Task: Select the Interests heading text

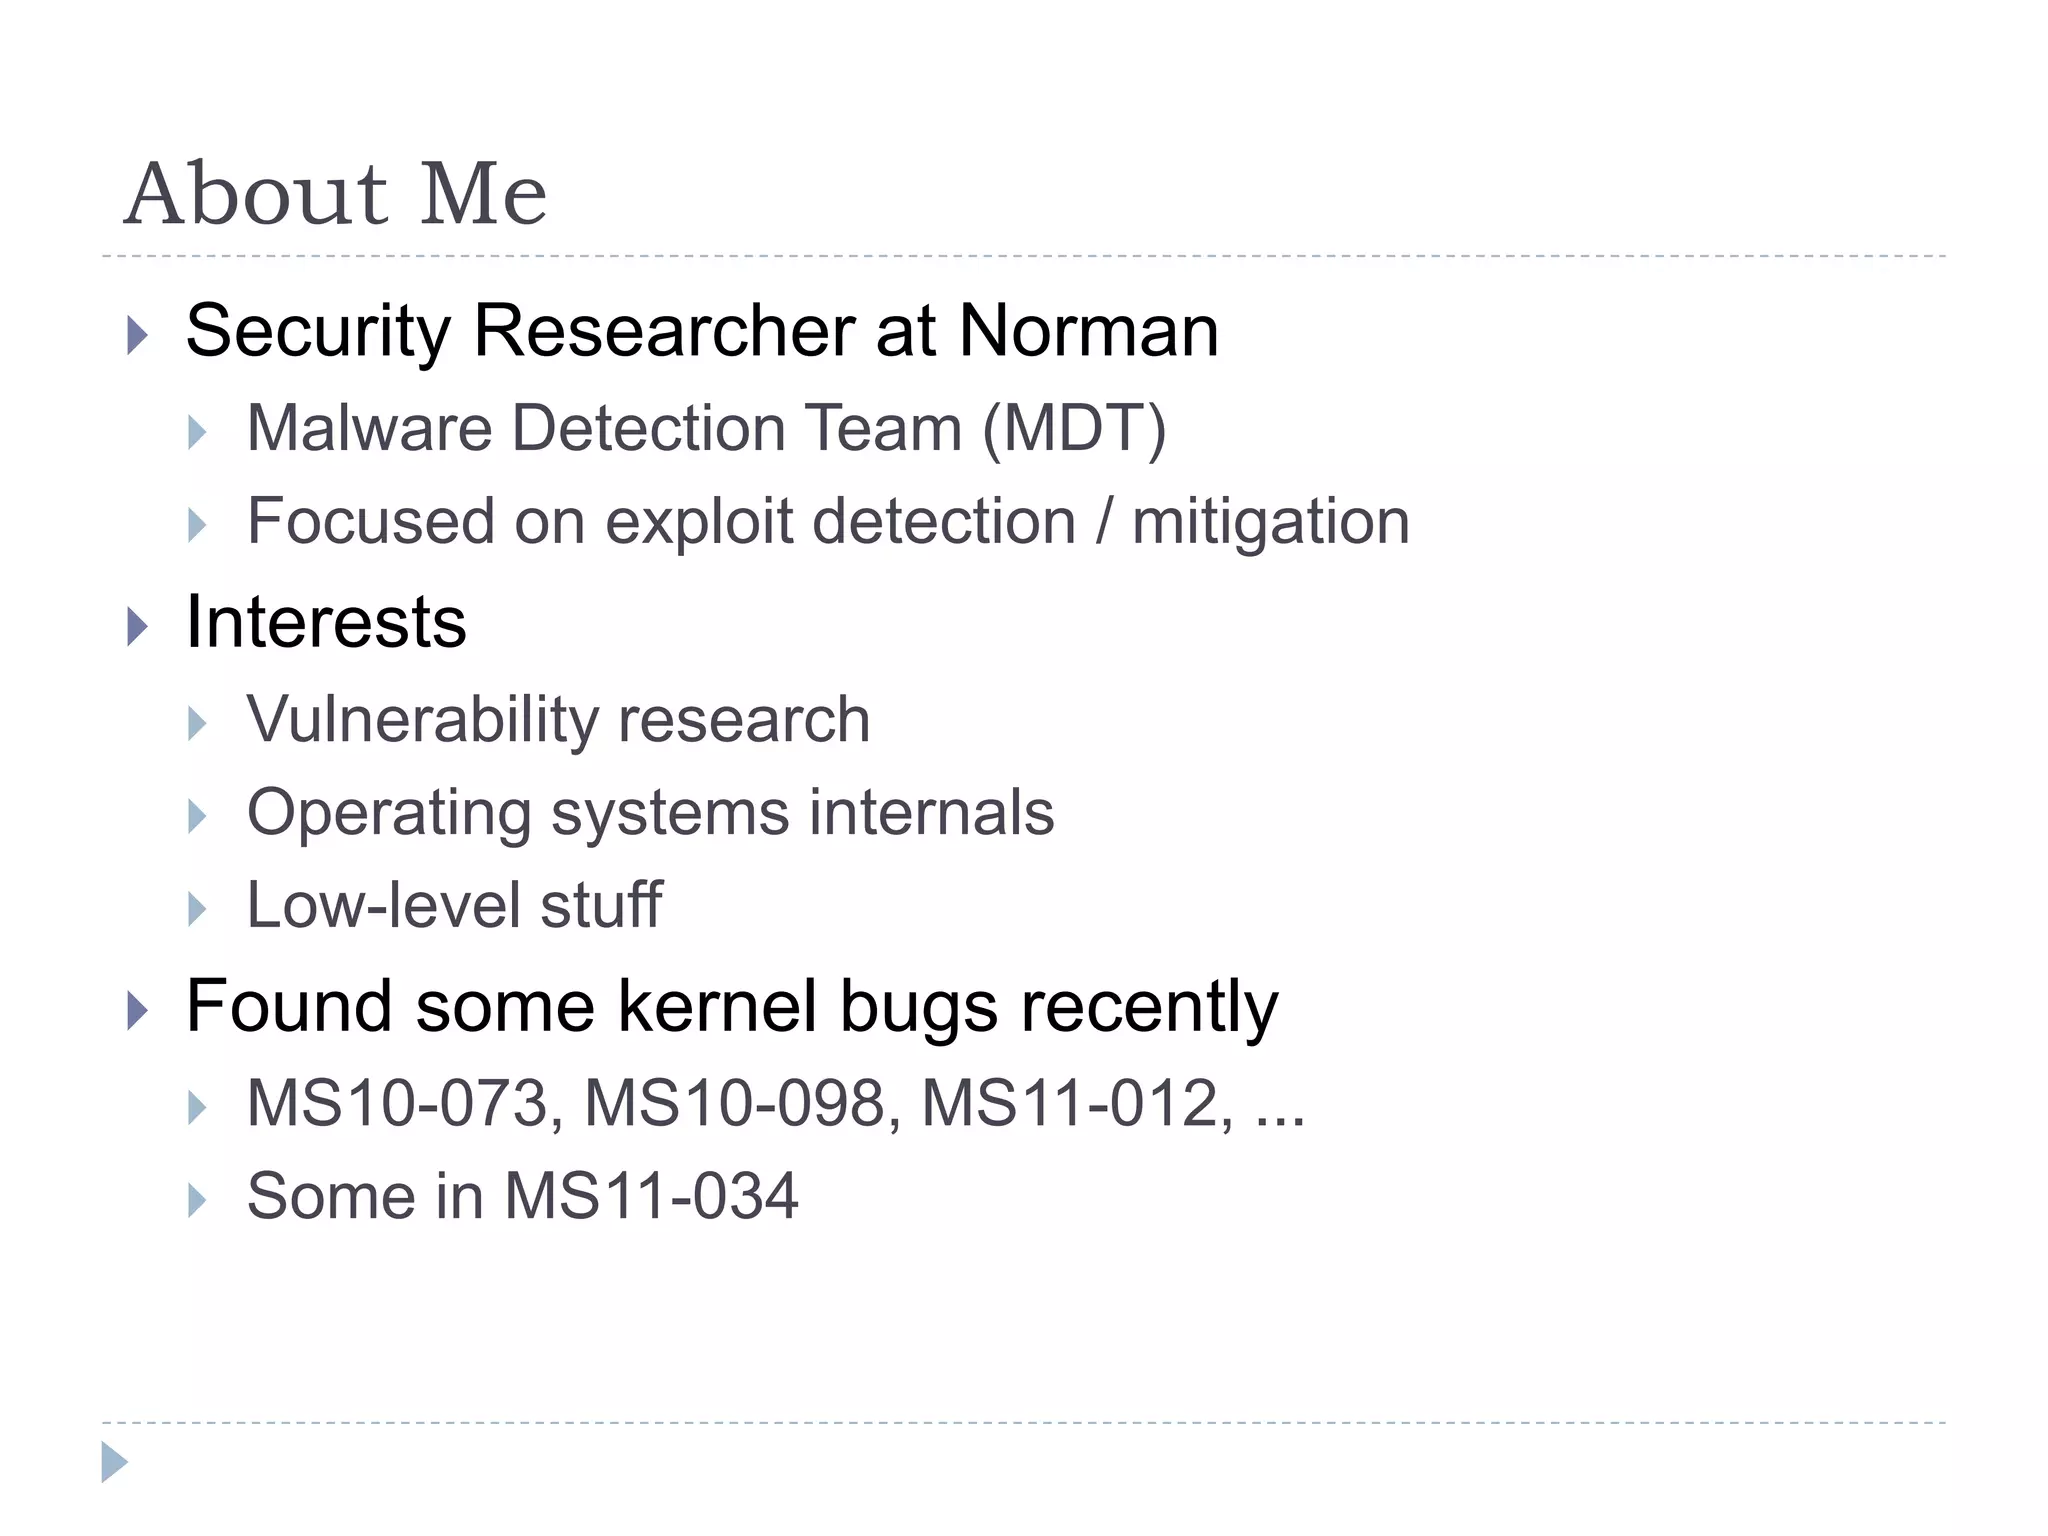Action: click(x=326, y=622)
